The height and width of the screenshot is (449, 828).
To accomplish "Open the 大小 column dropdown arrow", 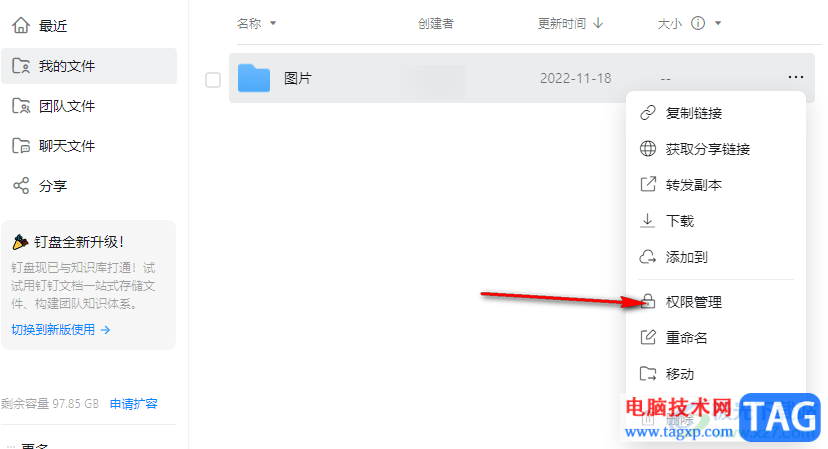I will (x=718, y=23).
